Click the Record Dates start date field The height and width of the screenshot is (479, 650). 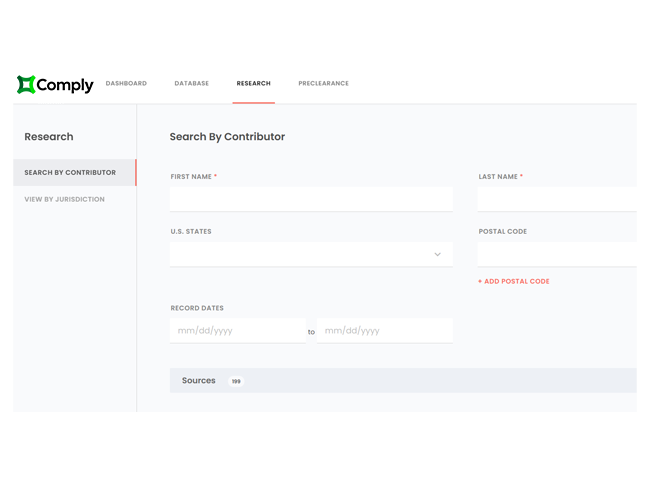point(237,331)
